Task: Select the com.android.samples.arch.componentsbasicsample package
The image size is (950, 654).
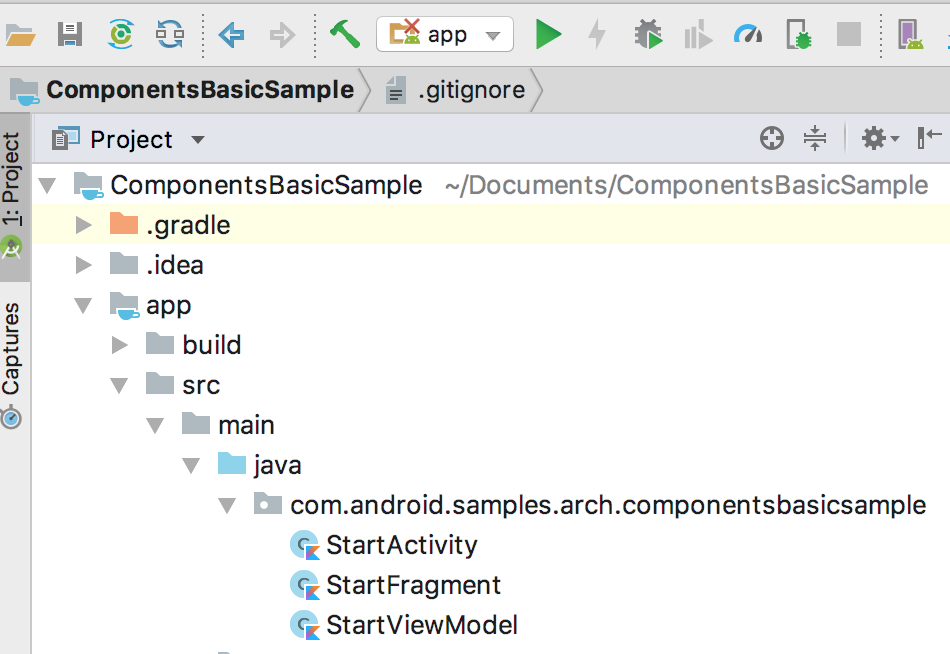Action: [491, 505]
